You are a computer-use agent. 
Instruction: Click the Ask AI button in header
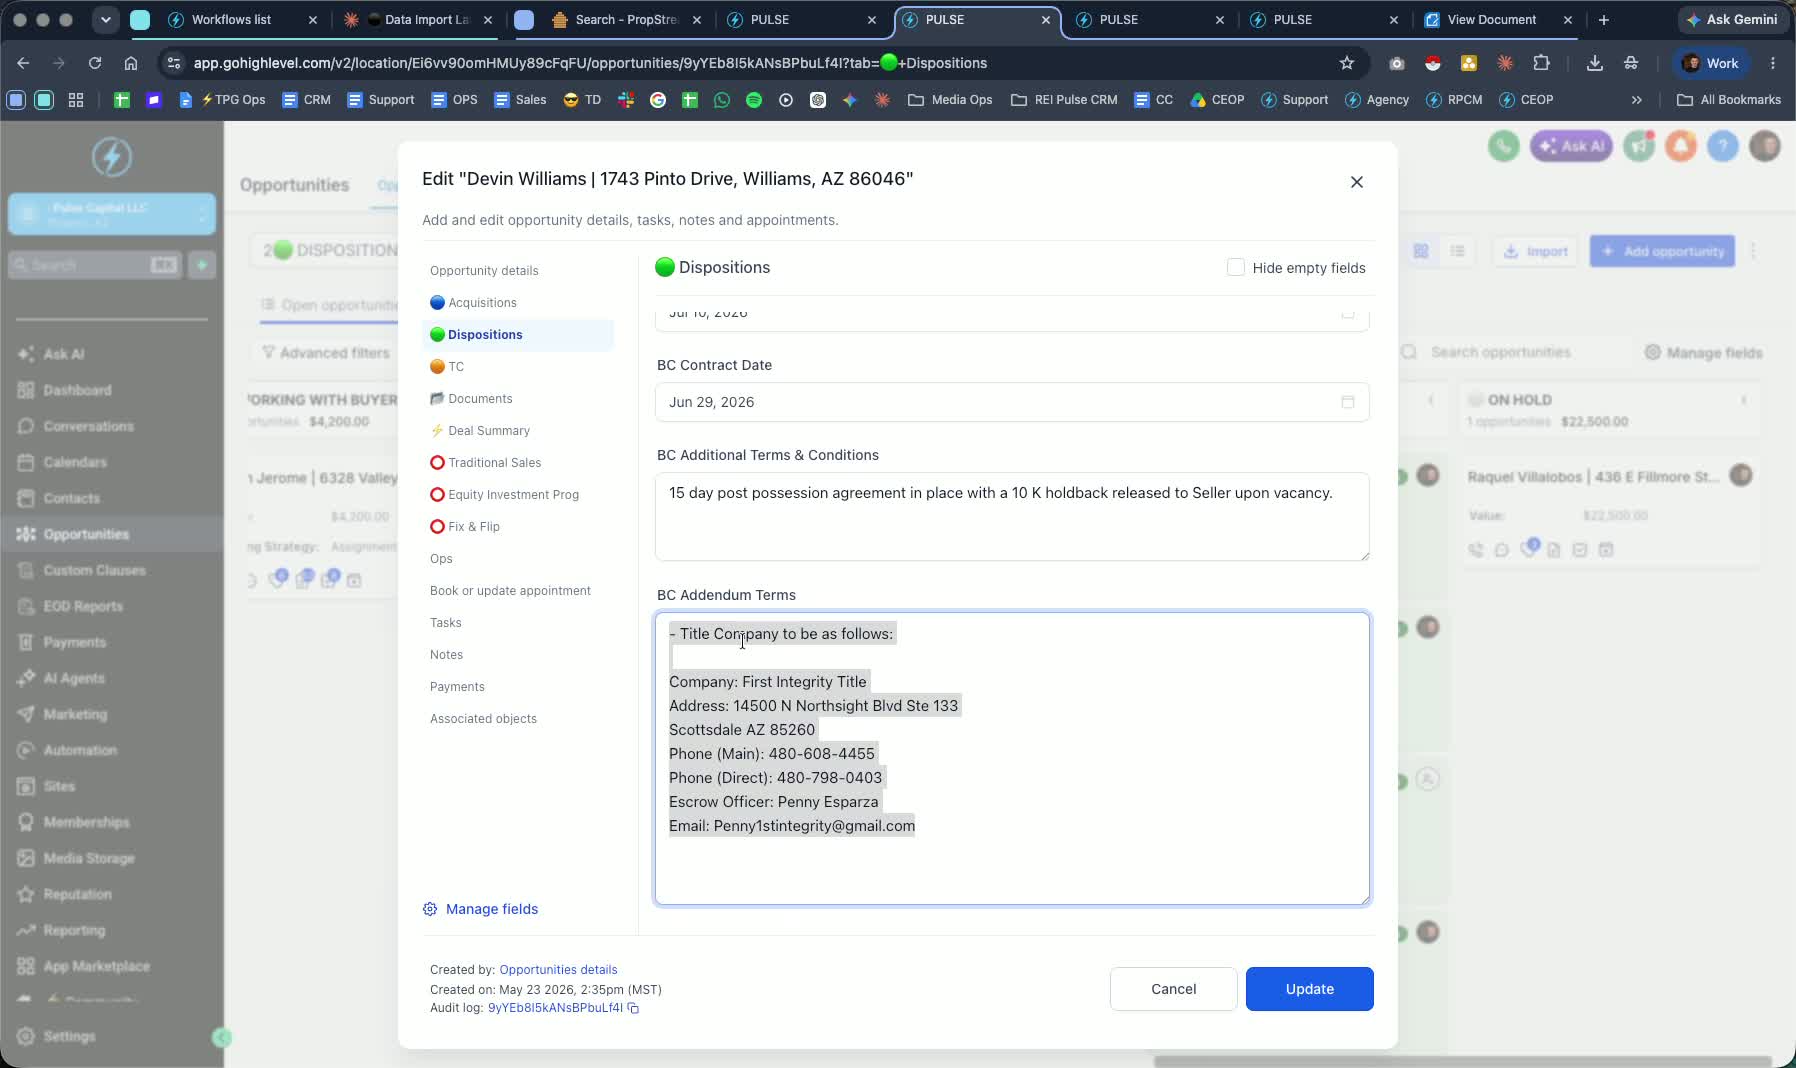coord(1571,146)
